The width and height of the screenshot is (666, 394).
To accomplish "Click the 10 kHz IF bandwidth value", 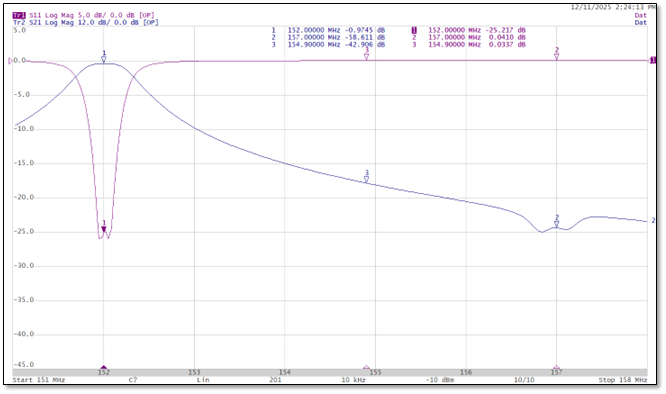I will click(353, 380).
